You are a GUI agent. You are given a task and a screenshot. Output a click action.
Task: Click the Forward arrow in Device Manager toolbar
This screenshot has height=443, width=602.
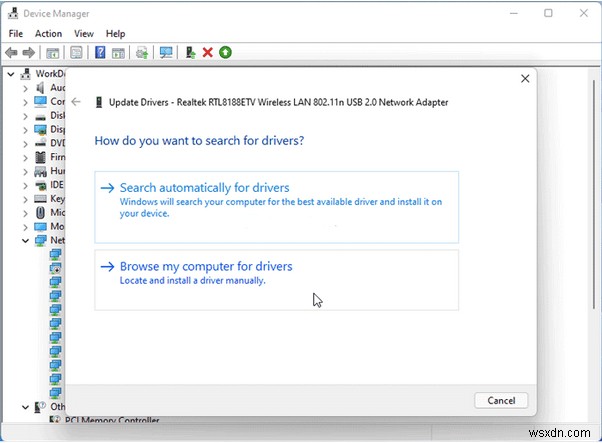(29, 52)
